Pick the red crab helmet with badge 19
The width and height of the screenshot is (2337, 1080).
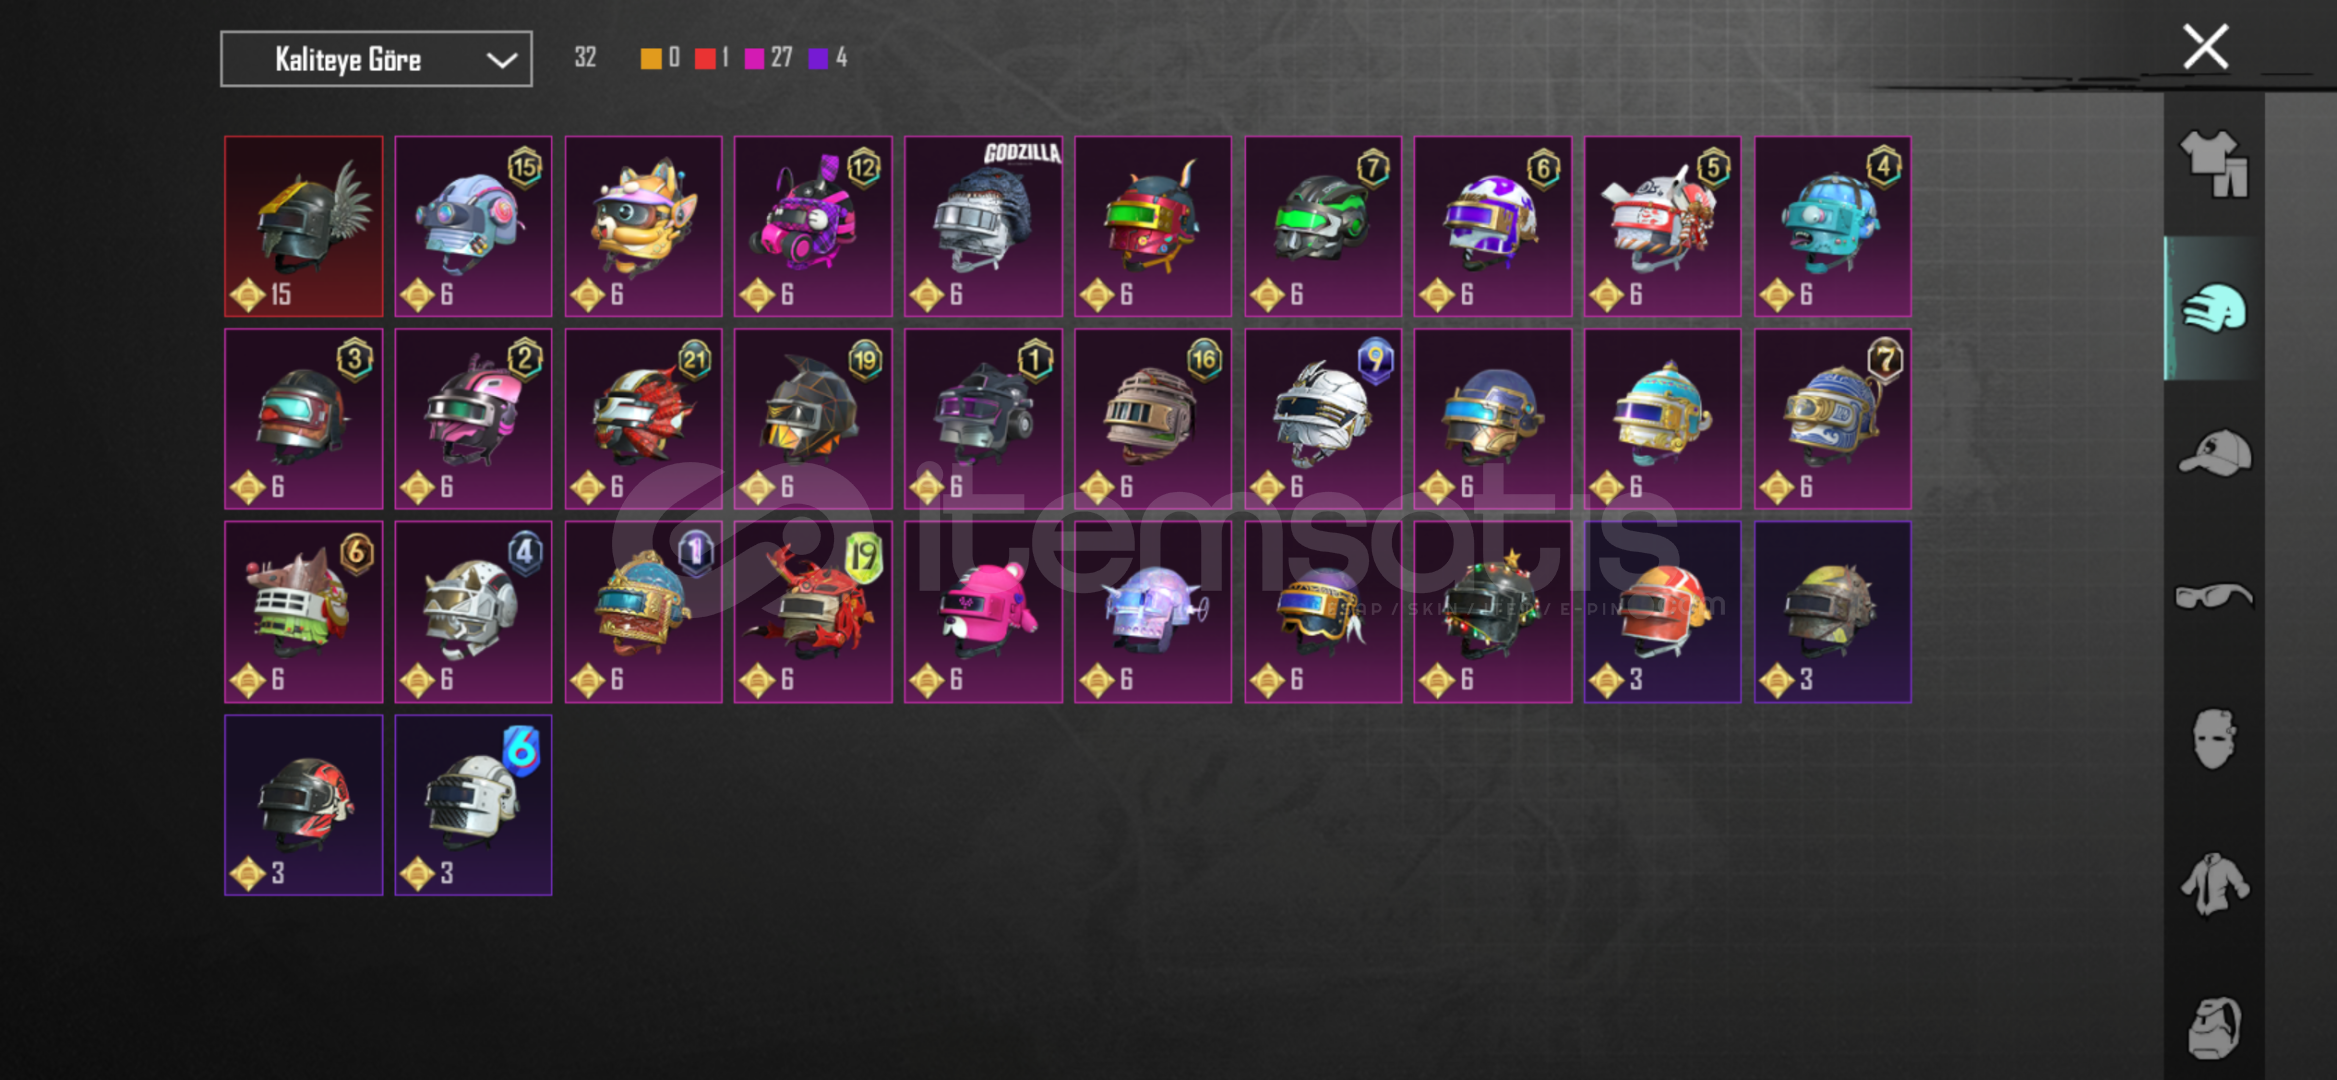click(813, 612)
